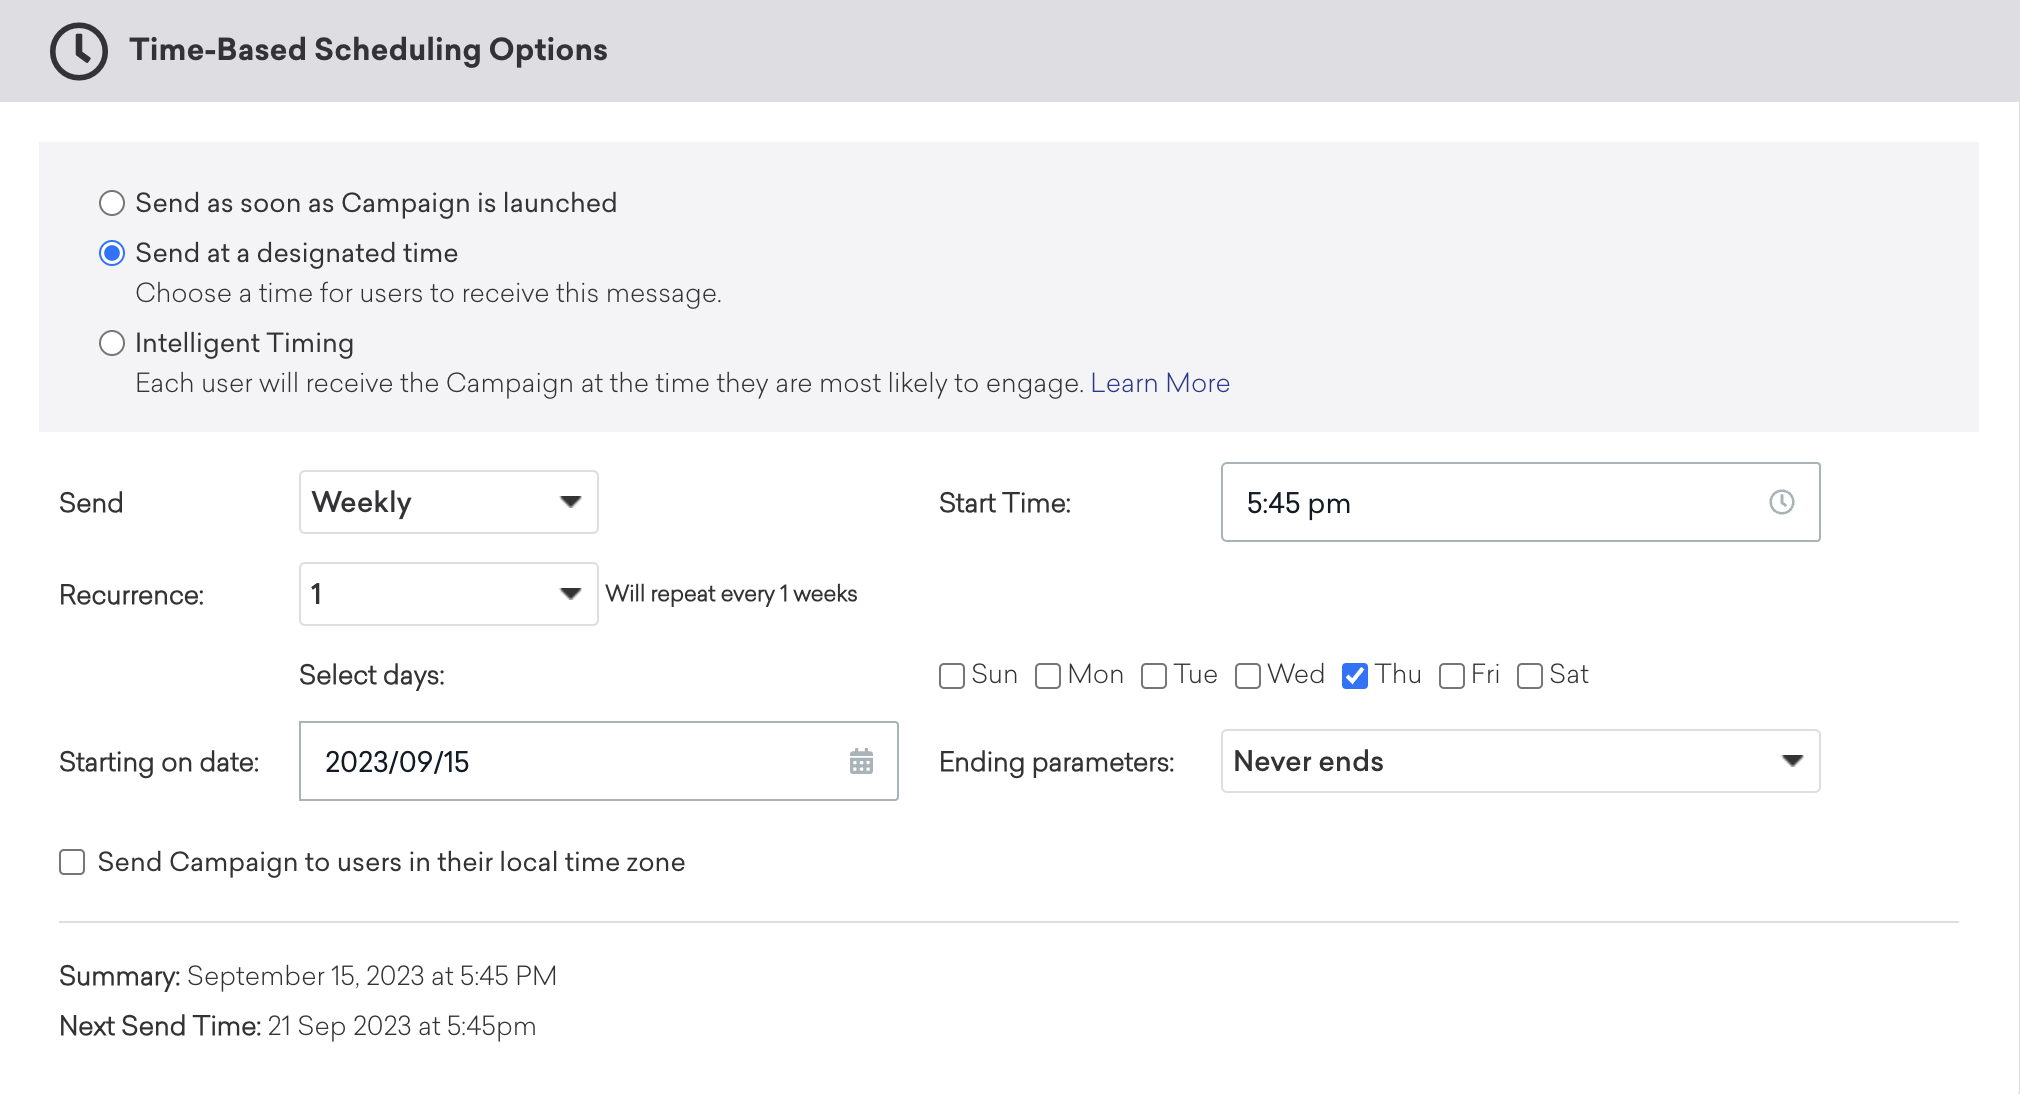Open the Weekly send frequency dropdown
This screenshot has width=2020, height=1094.
[x=448, y=502]
